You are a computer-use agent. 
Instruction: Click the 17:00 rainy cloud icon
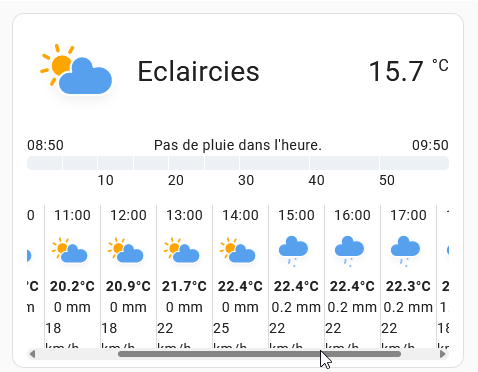[x=405, y=251]
